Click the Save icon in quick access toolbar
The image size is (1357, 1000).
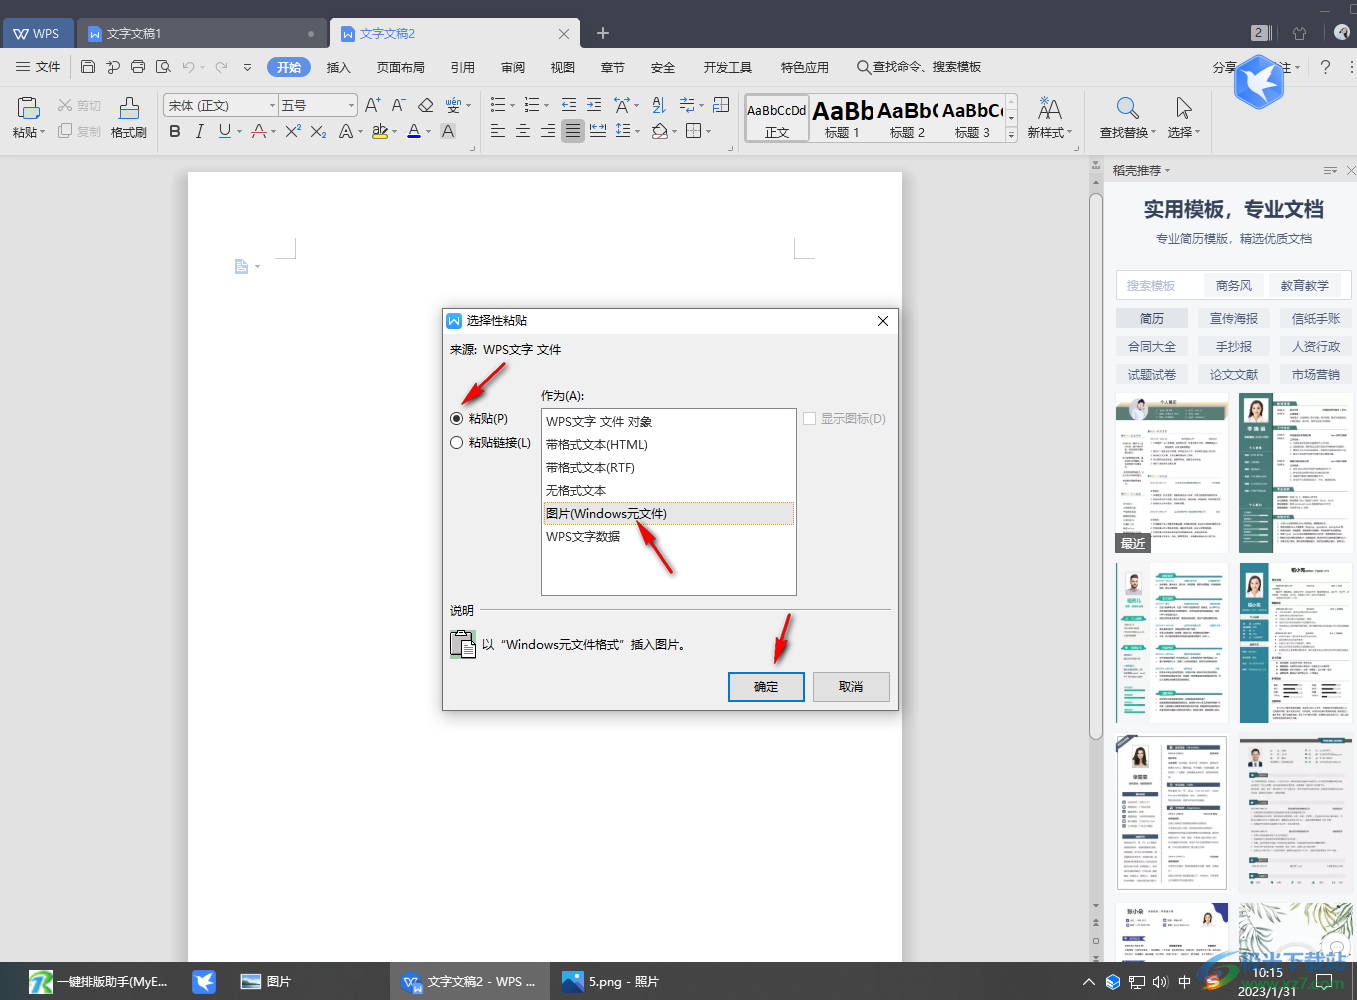(x=88, y=67)
